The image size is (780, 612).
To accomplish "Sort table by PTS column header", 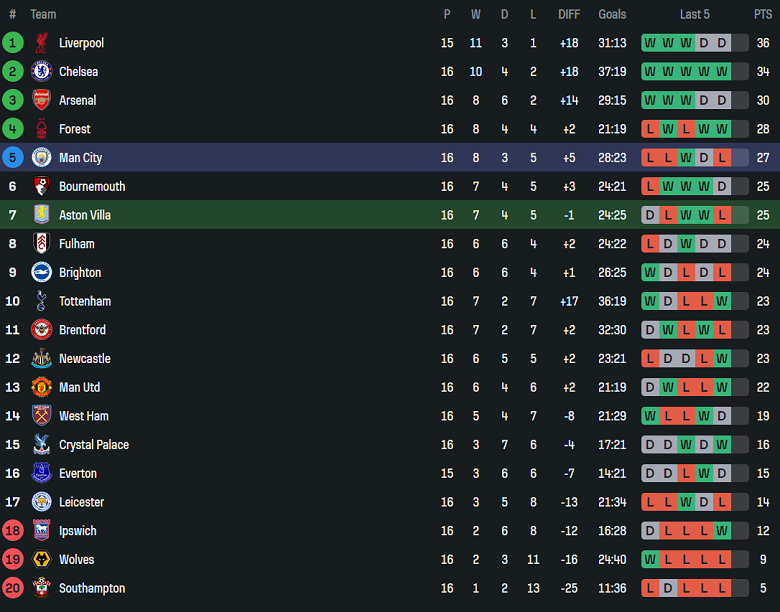I will pos(763,14).
